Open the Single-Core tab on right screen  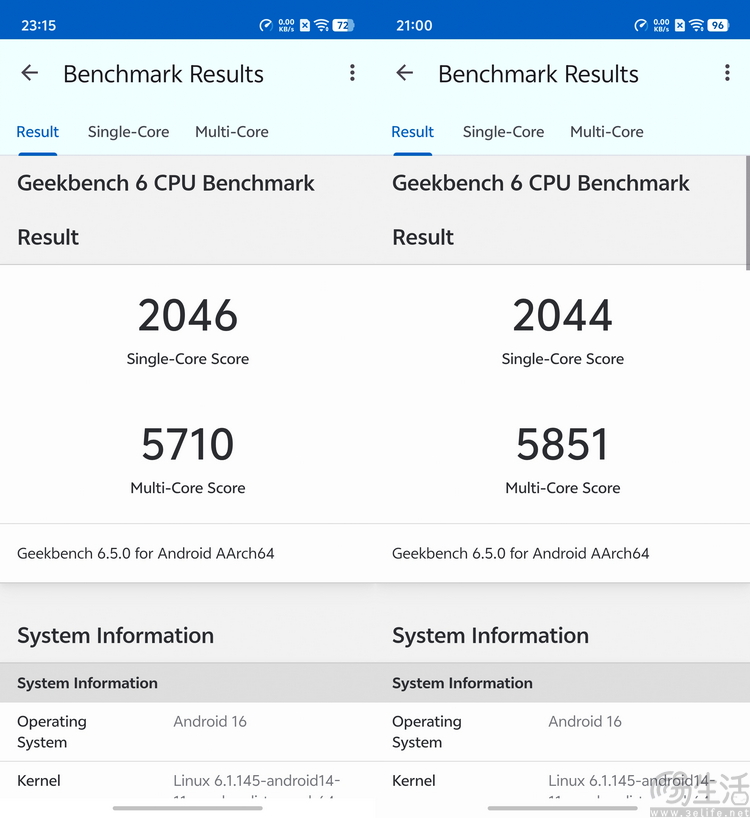[503, 131]
